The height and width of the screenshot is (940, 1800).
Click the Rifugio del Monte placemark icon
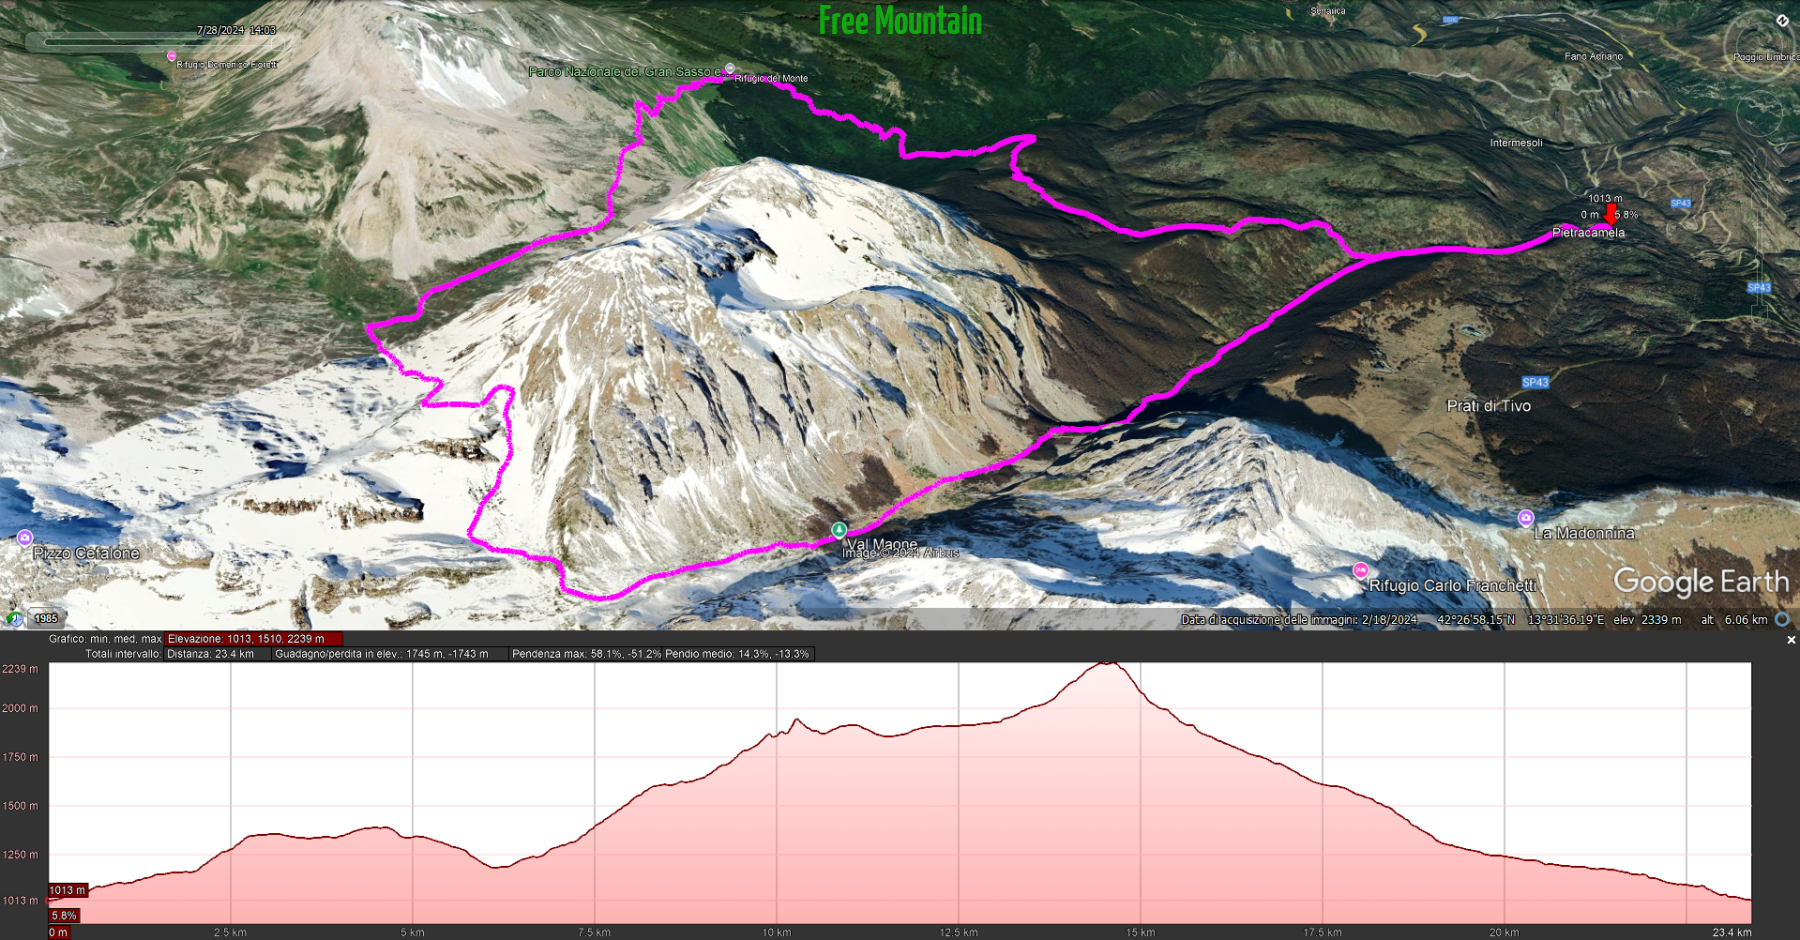[730, 69]
